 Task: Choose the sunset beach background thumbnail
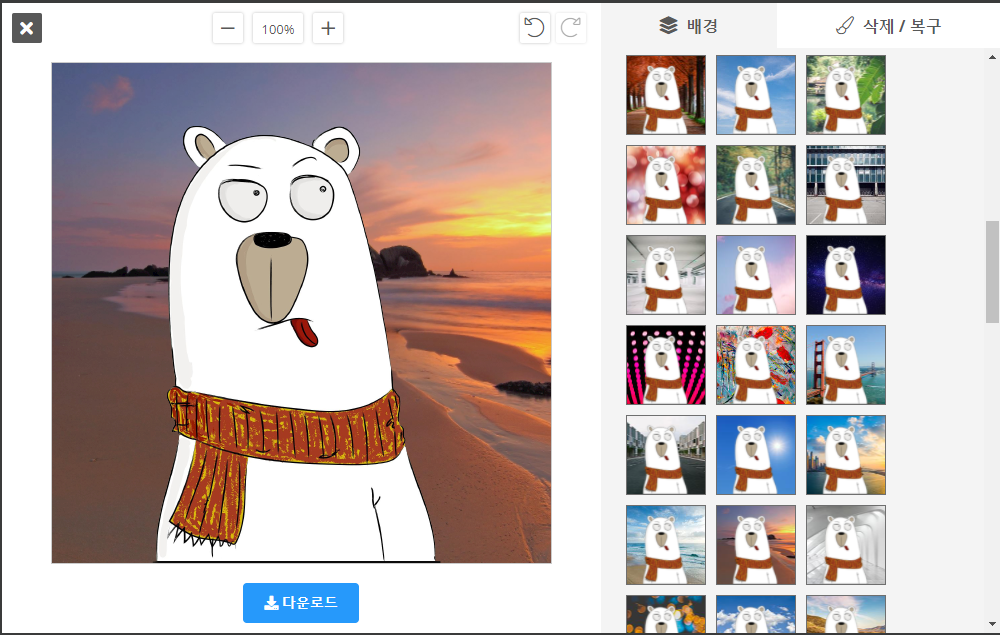[x=756, y=544]
